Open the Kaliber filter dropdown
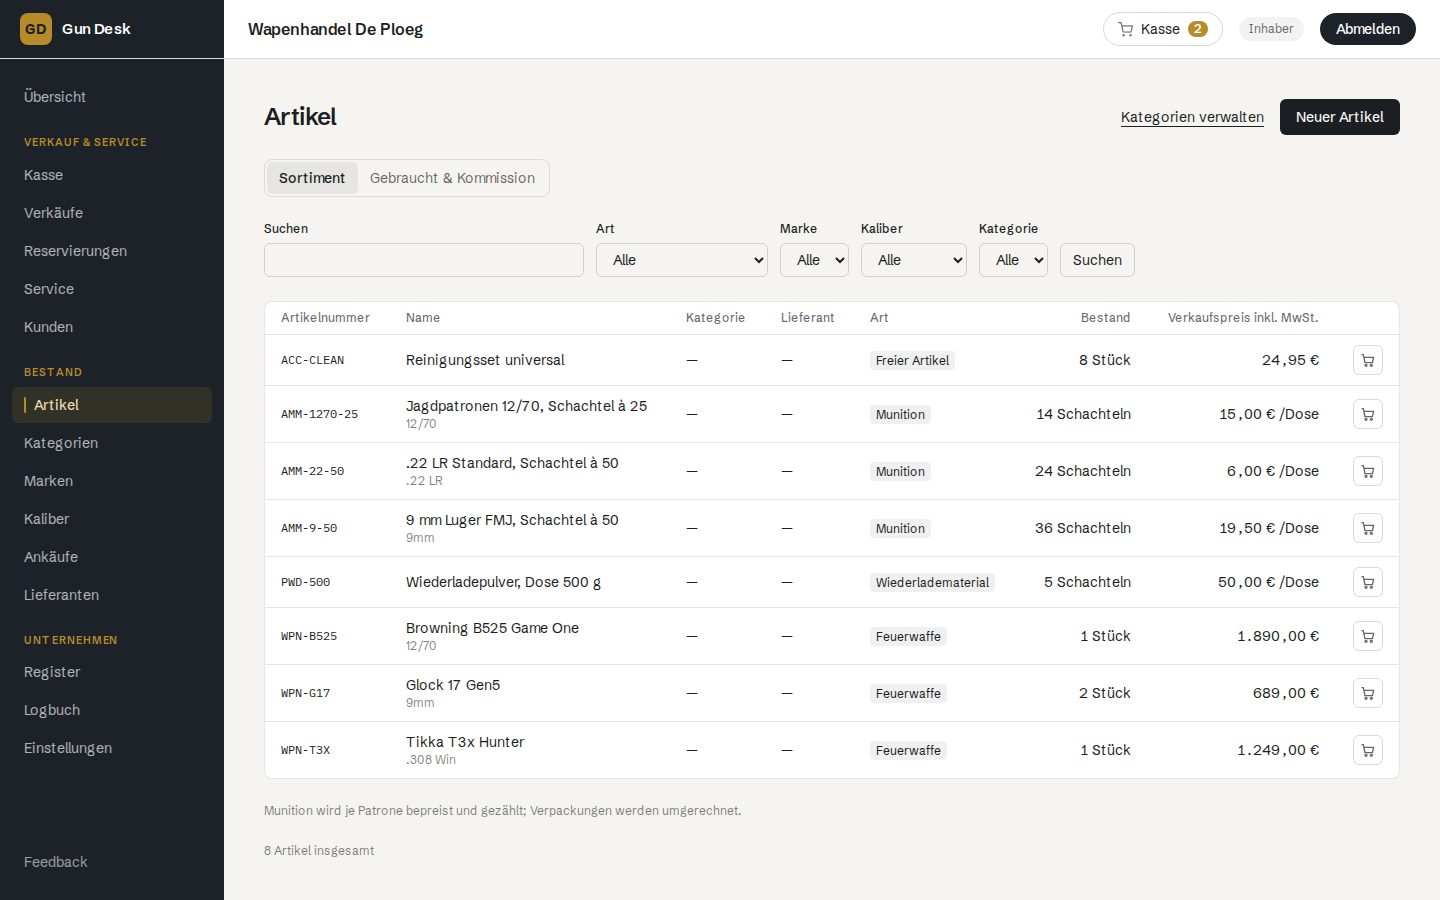Image resolution: width=1440 pixels, height=900 pixels. pos(913,260)
